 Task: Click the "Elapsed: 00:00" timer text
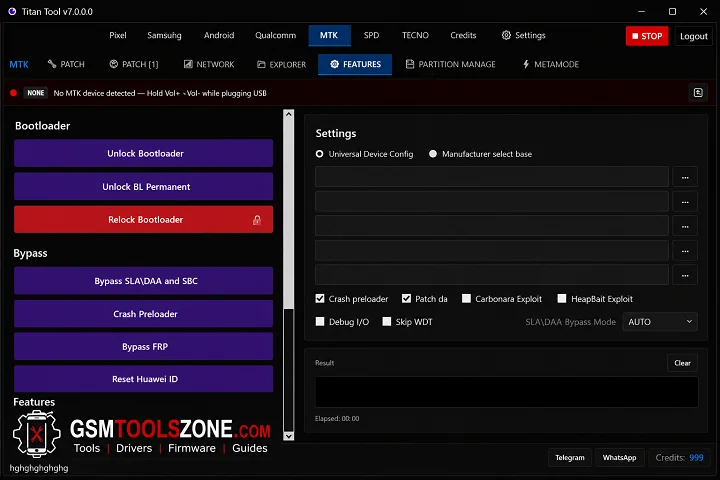(x=337, y=418)
